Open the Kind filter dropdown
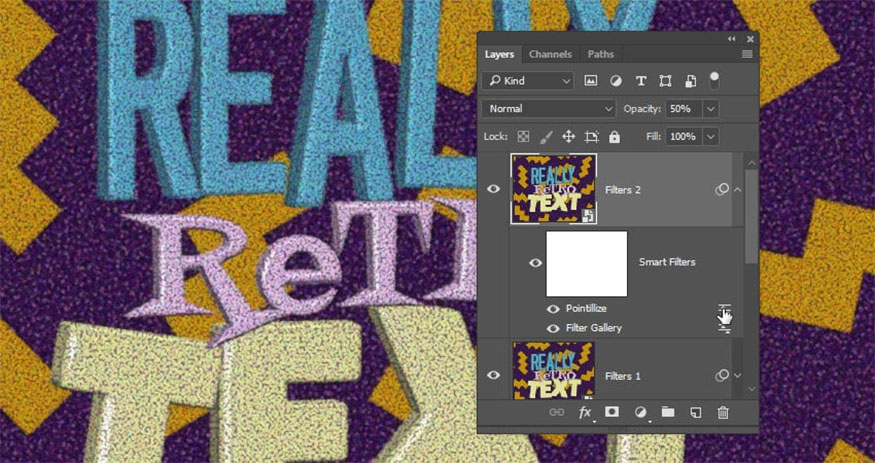 [528, 81]
